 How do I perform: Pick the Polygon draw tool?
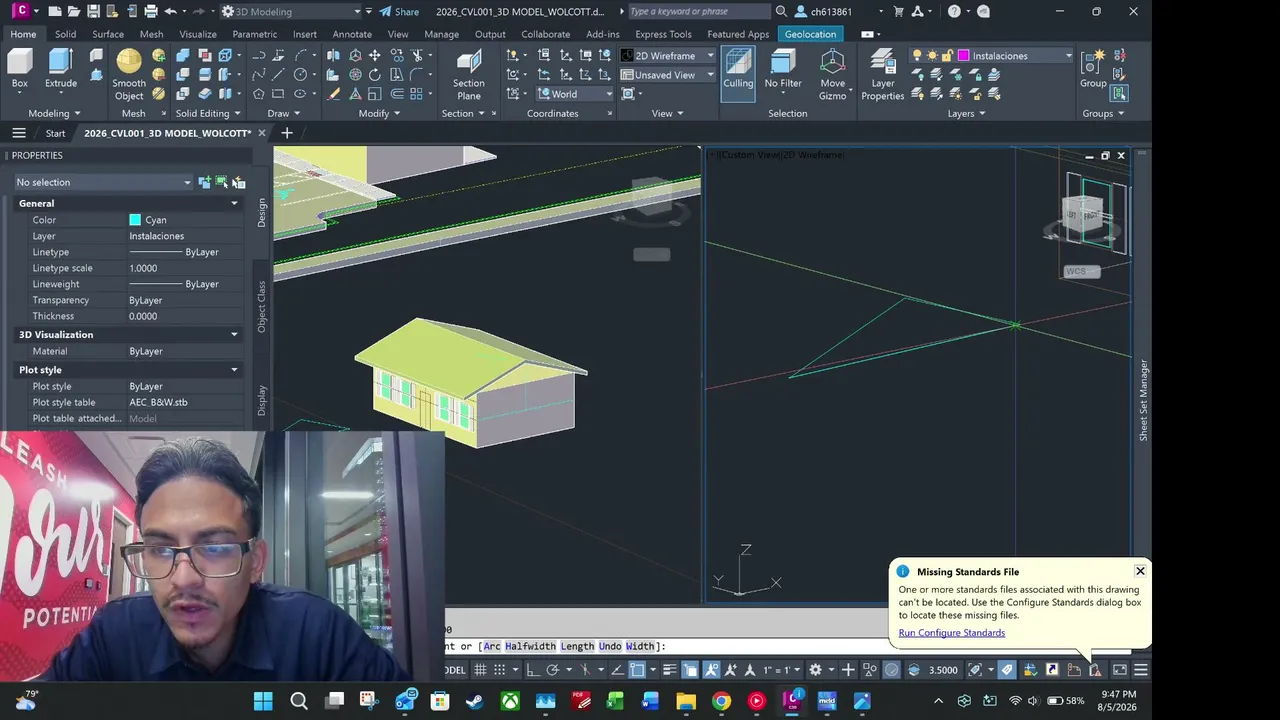(259, 93)
